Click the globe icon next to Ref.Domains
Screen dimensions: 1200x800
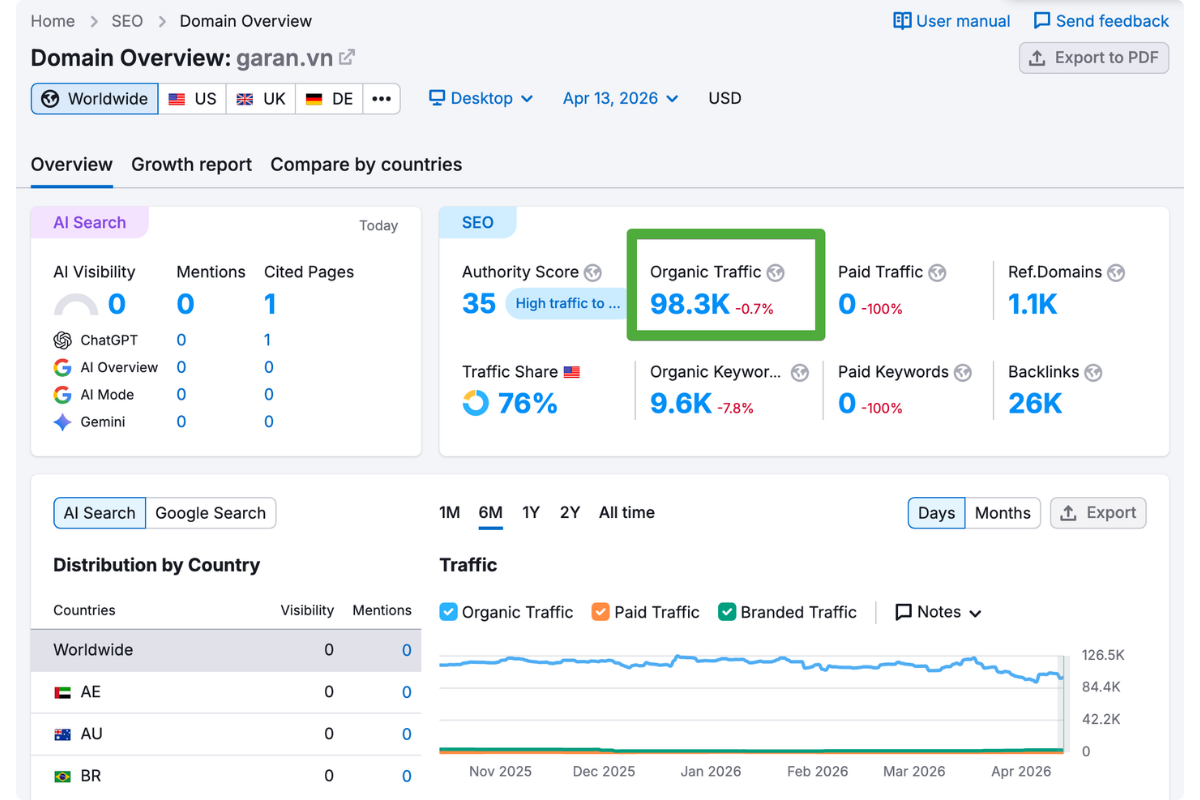point(1116,272)
